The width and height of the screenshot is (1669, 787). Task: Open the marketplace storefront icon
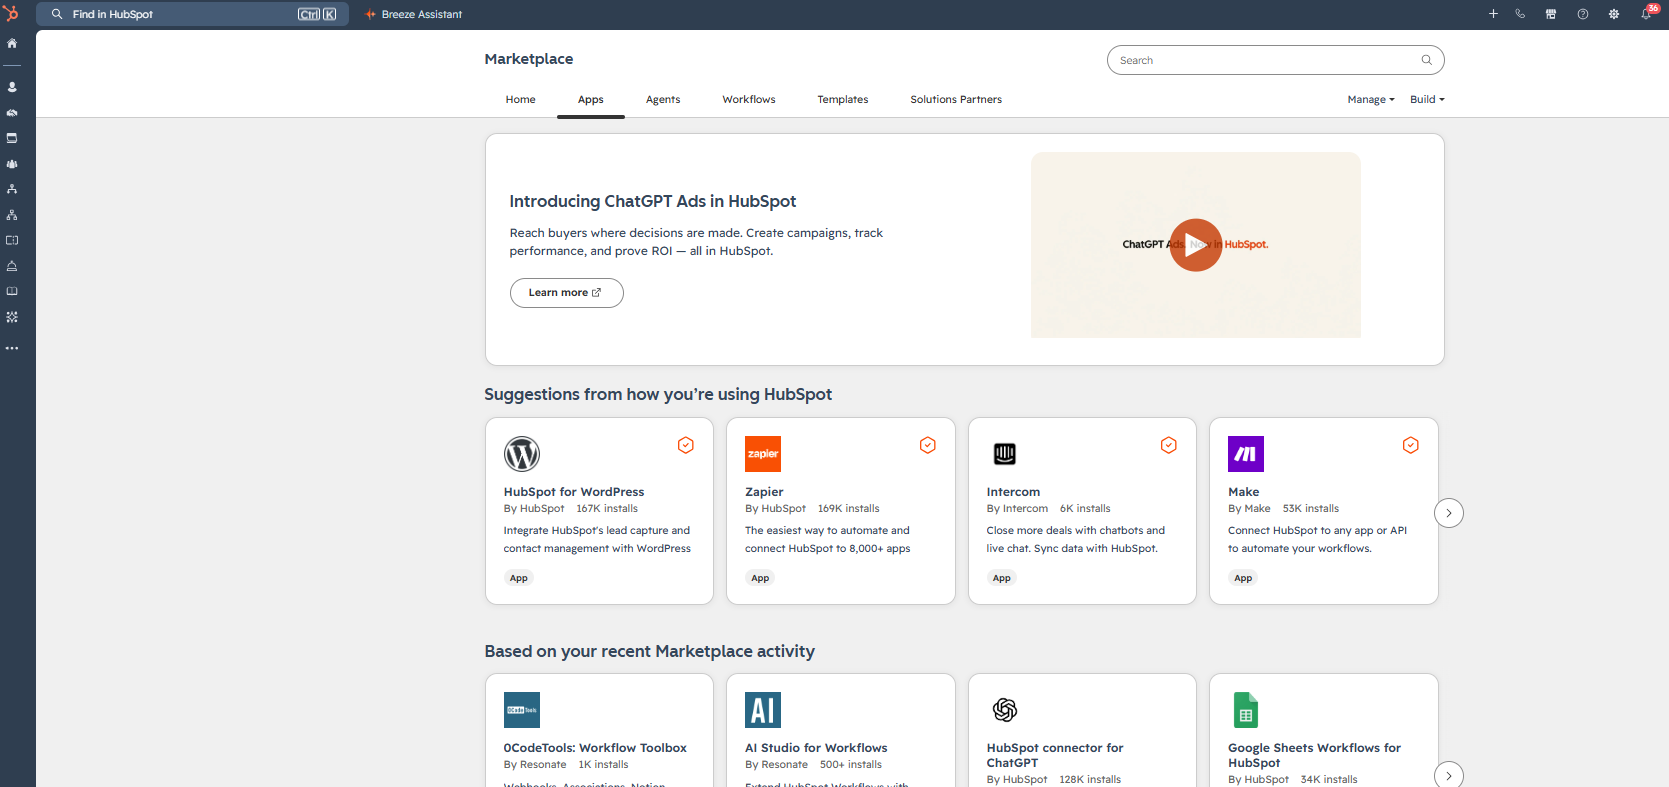coord(1551,14)
